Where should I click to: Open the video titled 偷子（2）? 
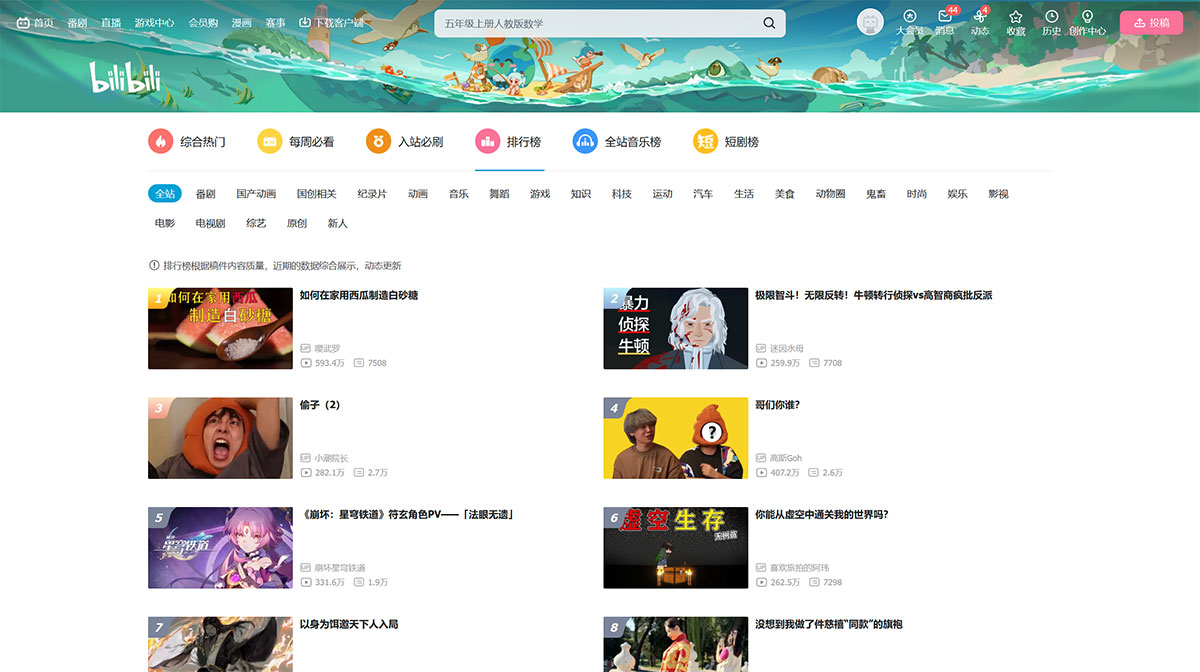pyautogui.click(x=322, y=403)
